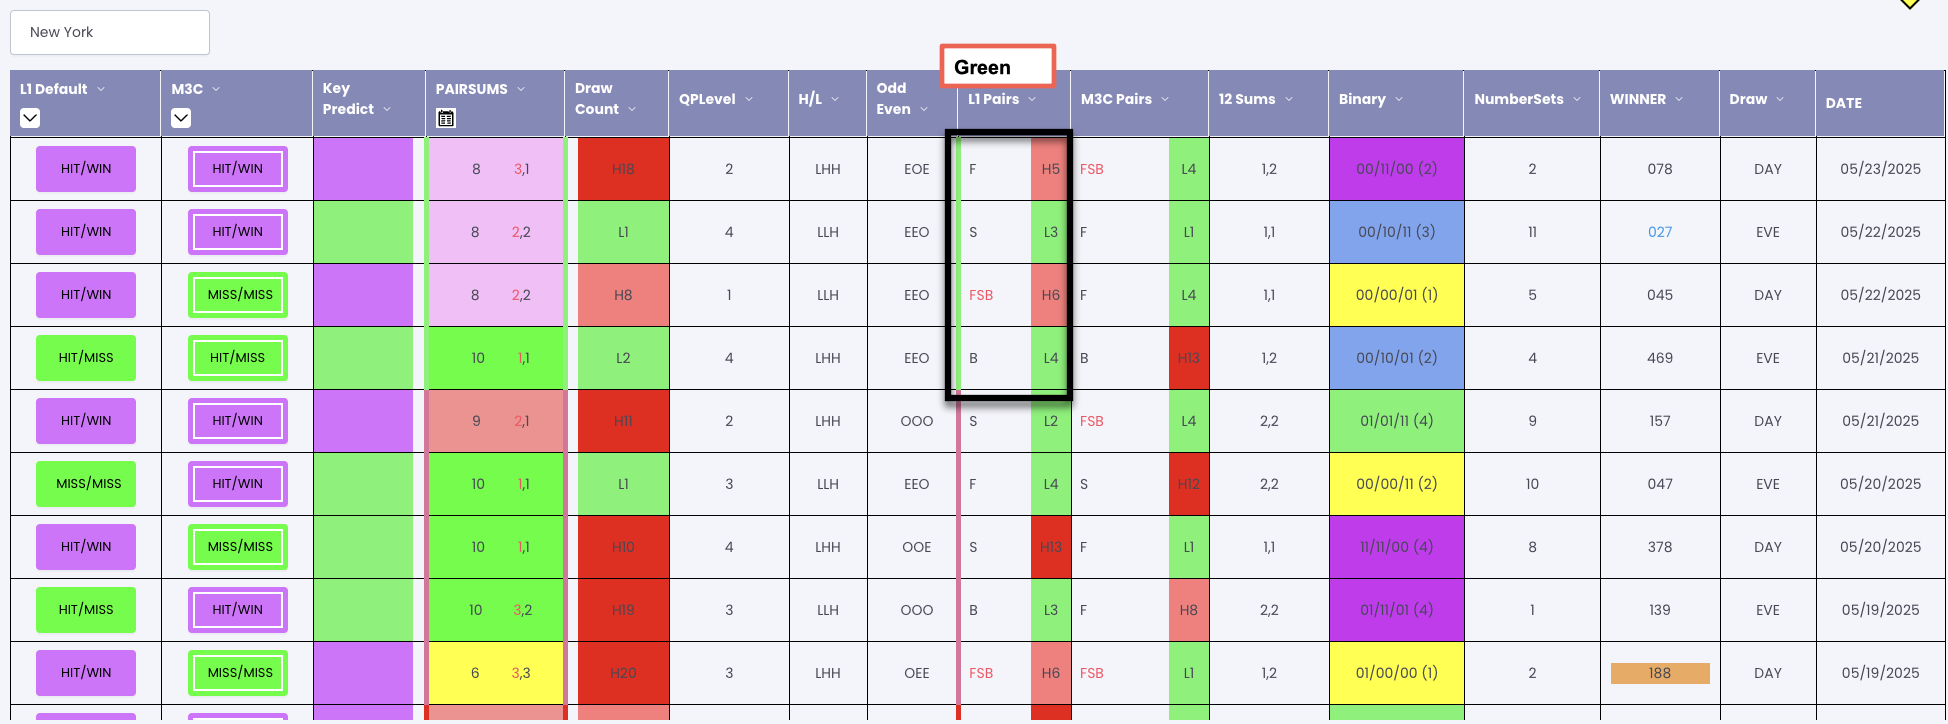The image size is (1948, 724).
Task: Click L1 Default HIT/MISS button in winner 469 row
Action: 86,358
